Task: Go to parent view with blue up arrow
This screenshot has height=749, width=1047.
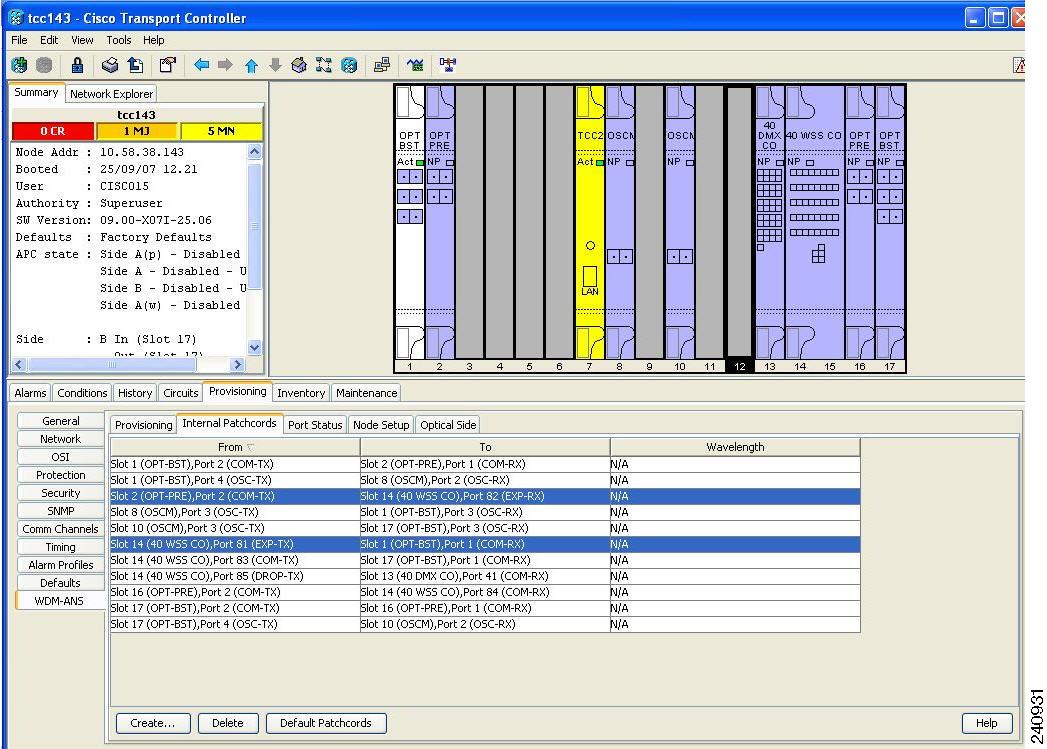Action: (251, 65)
